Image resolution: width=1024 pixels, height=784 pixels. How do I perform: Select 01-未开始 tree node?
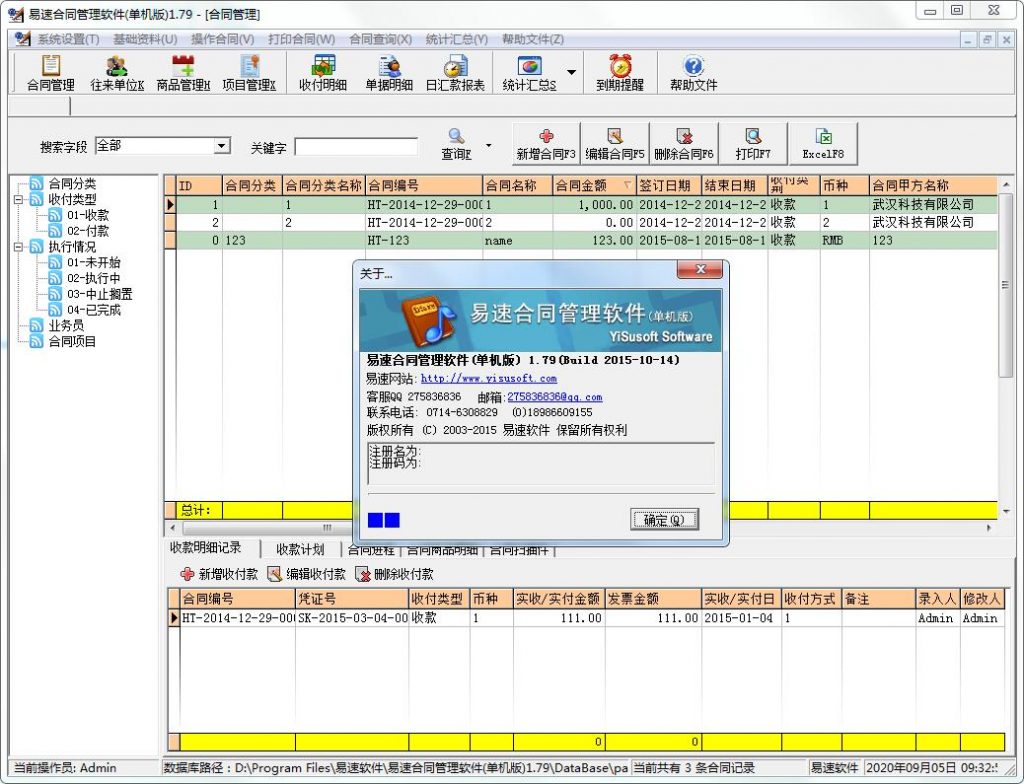tap(93, 262)
